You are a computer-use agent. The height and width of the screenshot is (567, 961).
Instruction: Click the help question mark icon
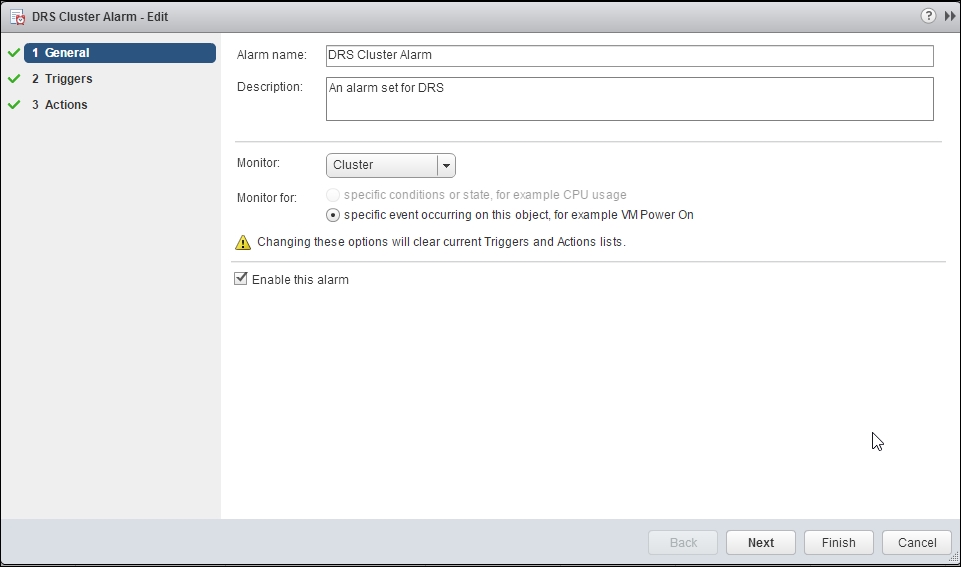click(x=928, y=16)
